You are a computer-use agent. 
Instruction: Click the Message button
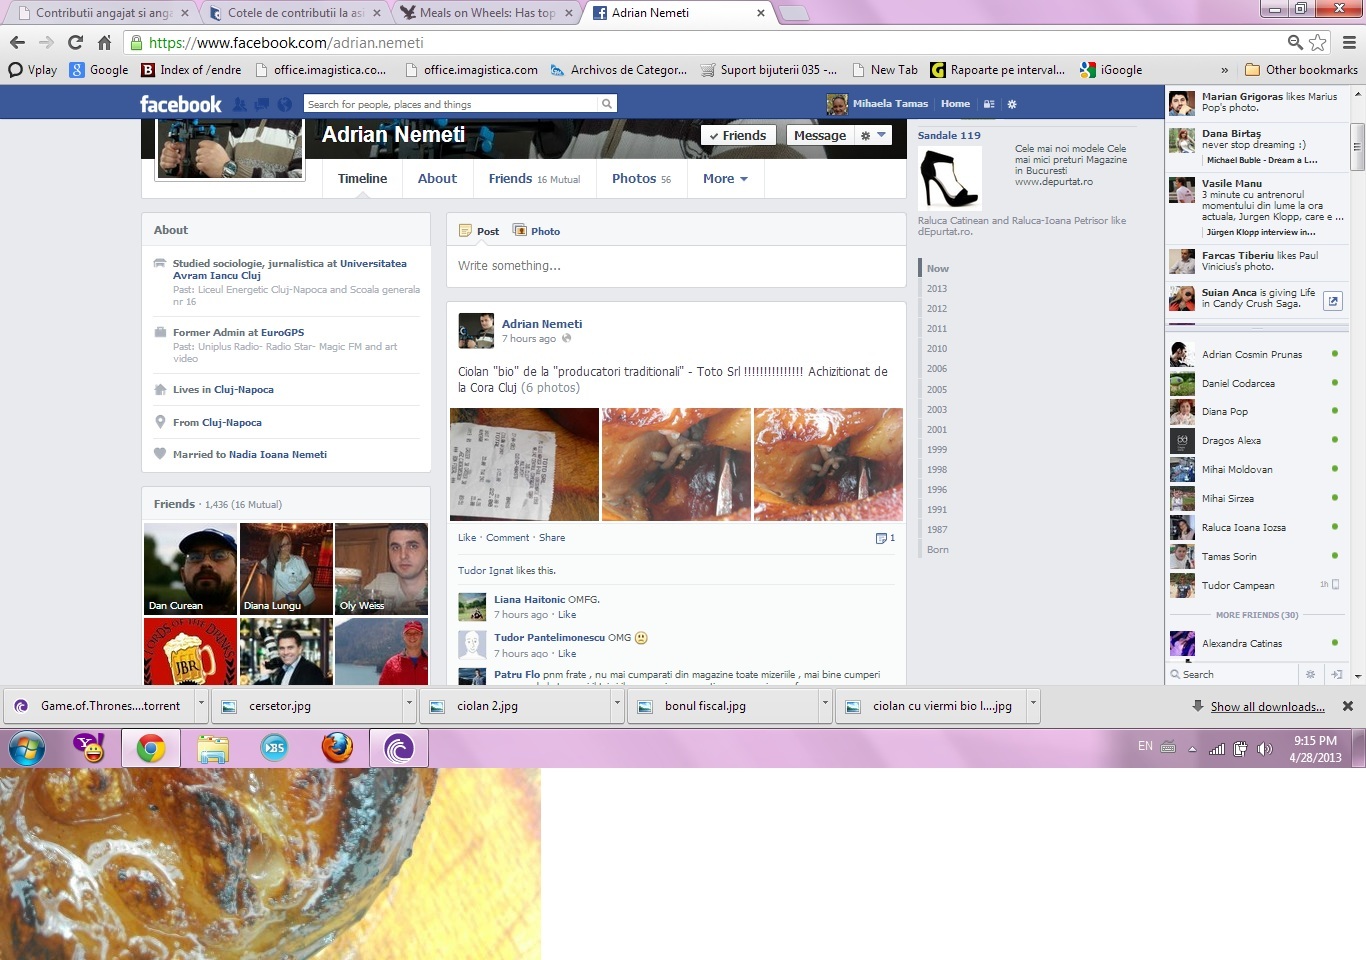(820, 135)
